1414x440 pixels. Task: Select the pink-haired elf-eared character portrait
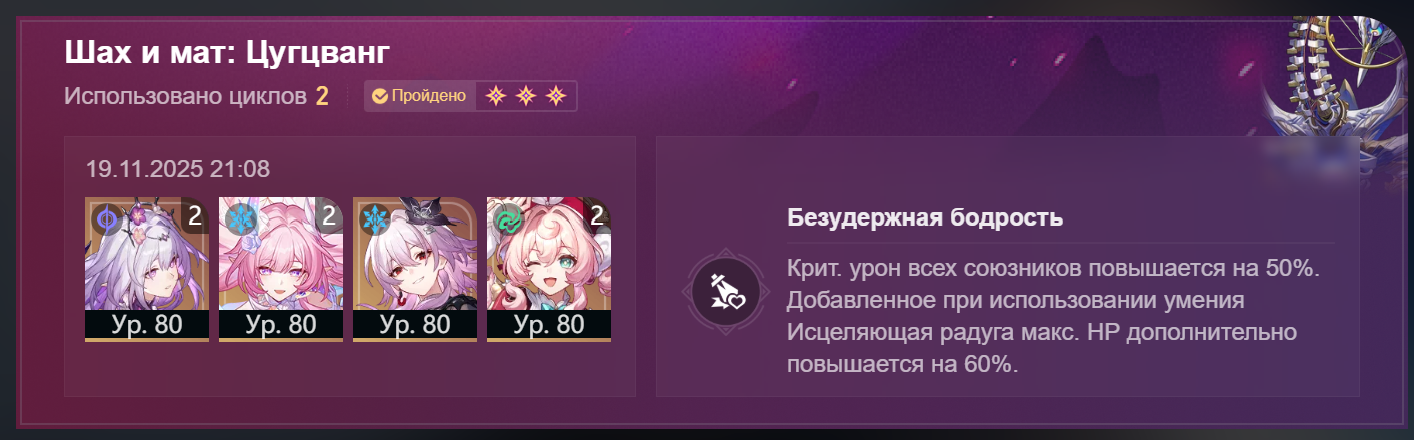coord(281,269)
